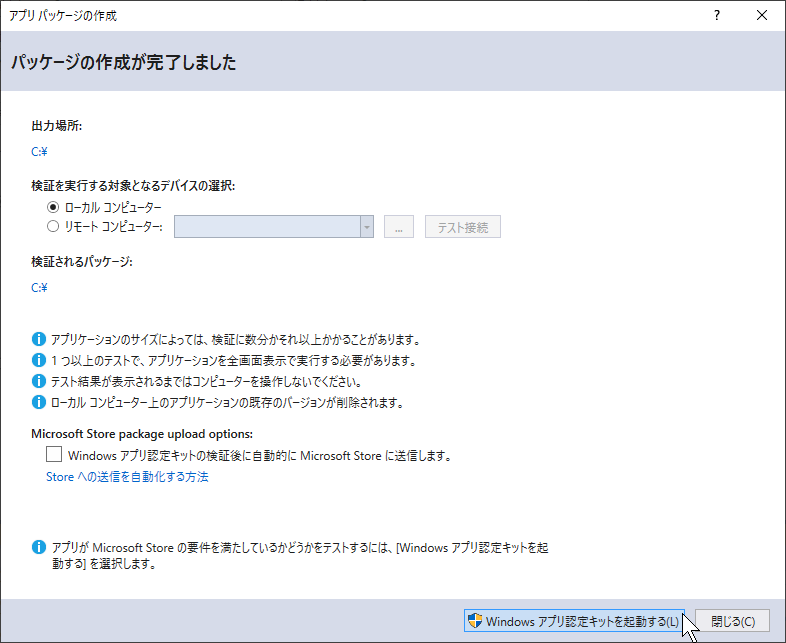This screenshot has width=786, height=643.
Task: Click info icon beside Microsoft Store の要件 message
Action: pos(39,547)
